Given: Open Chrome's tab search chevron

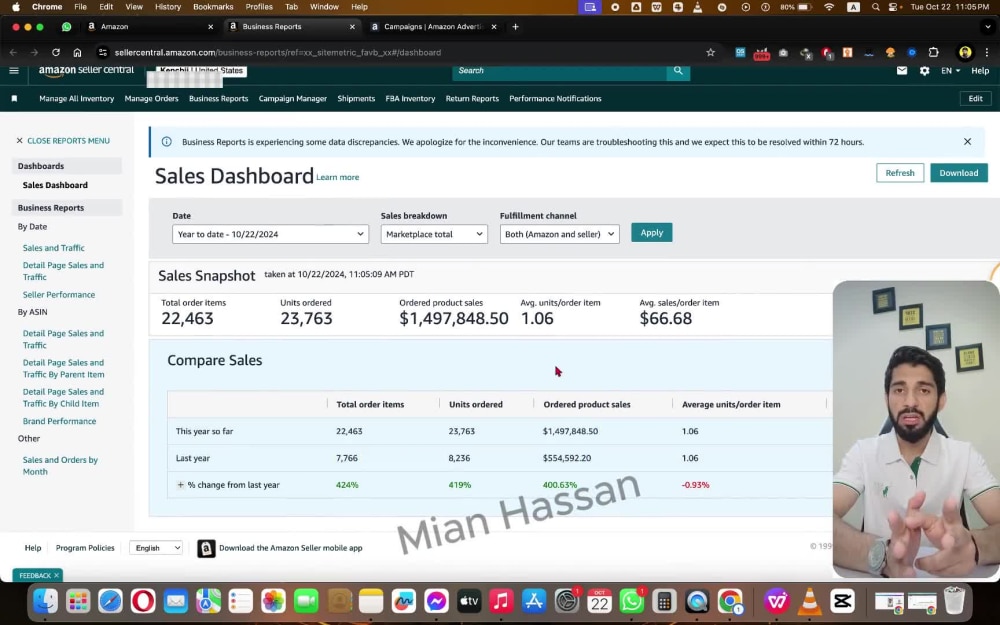Looking at the screenshot, I should tap(987, 27).
